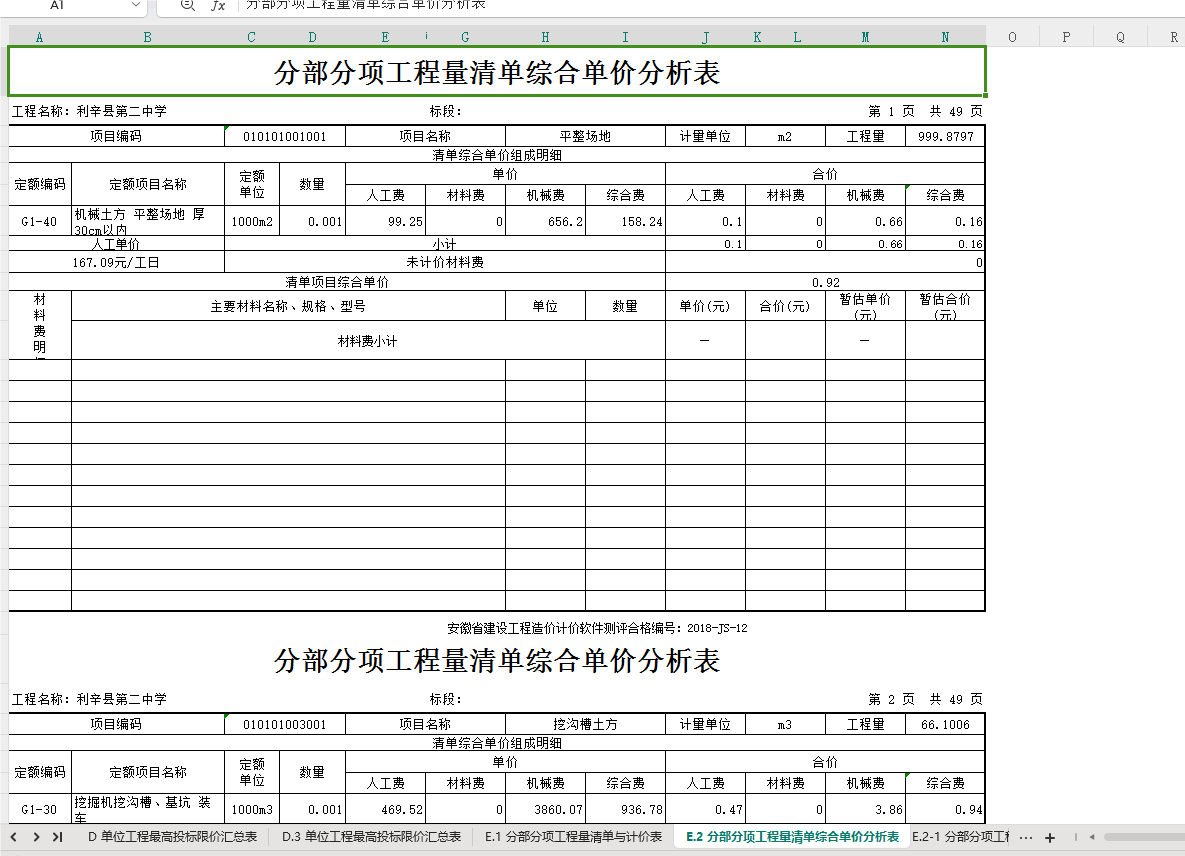
Task: Go to next sheet with right arrow
Action: (x=36, y=837)
